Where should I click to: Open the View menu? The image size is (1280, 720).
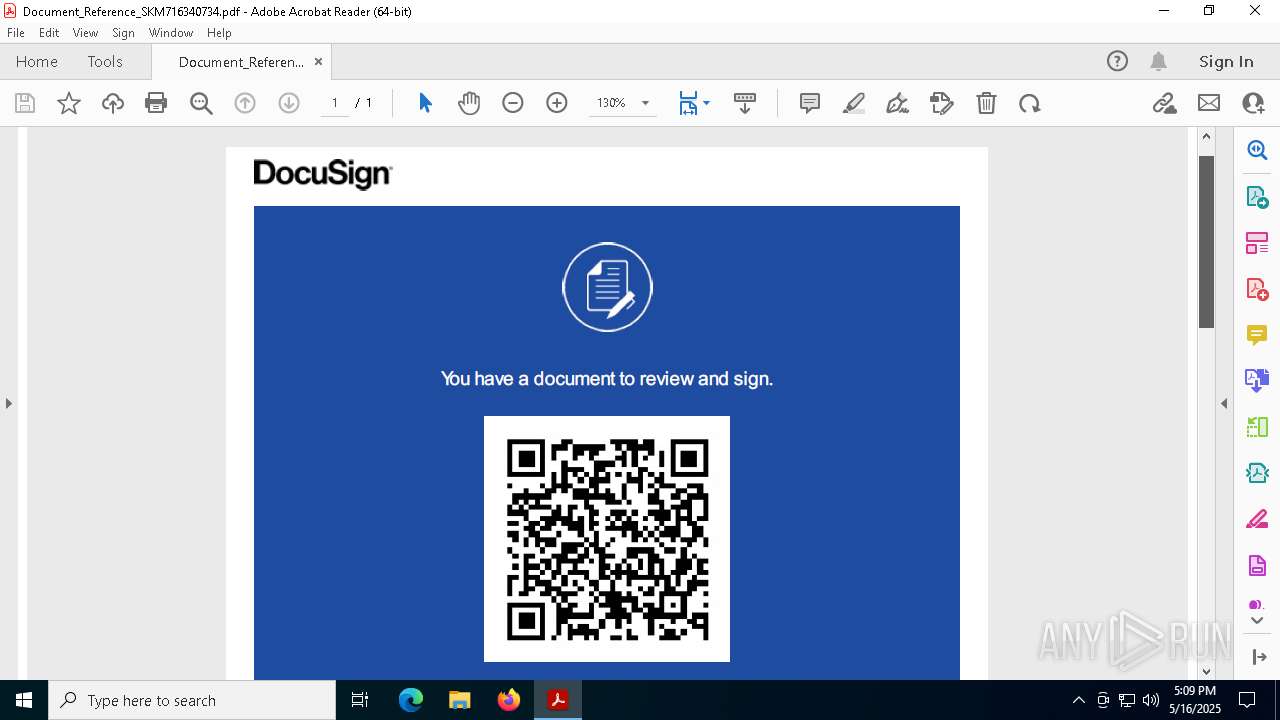[x=85, y=33]
